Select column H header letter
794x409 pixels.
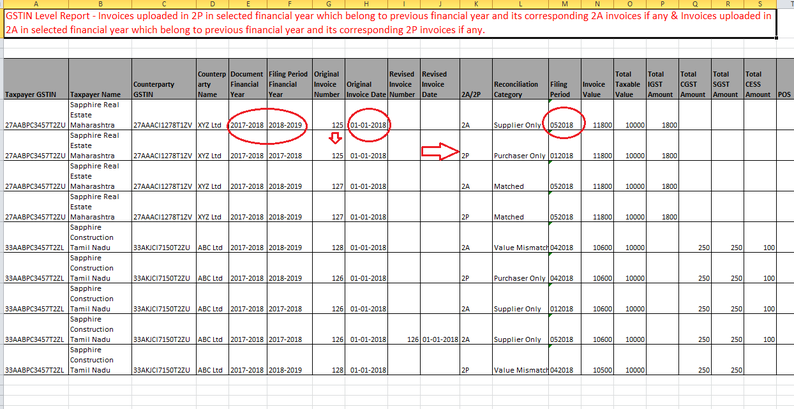[366, 4]
